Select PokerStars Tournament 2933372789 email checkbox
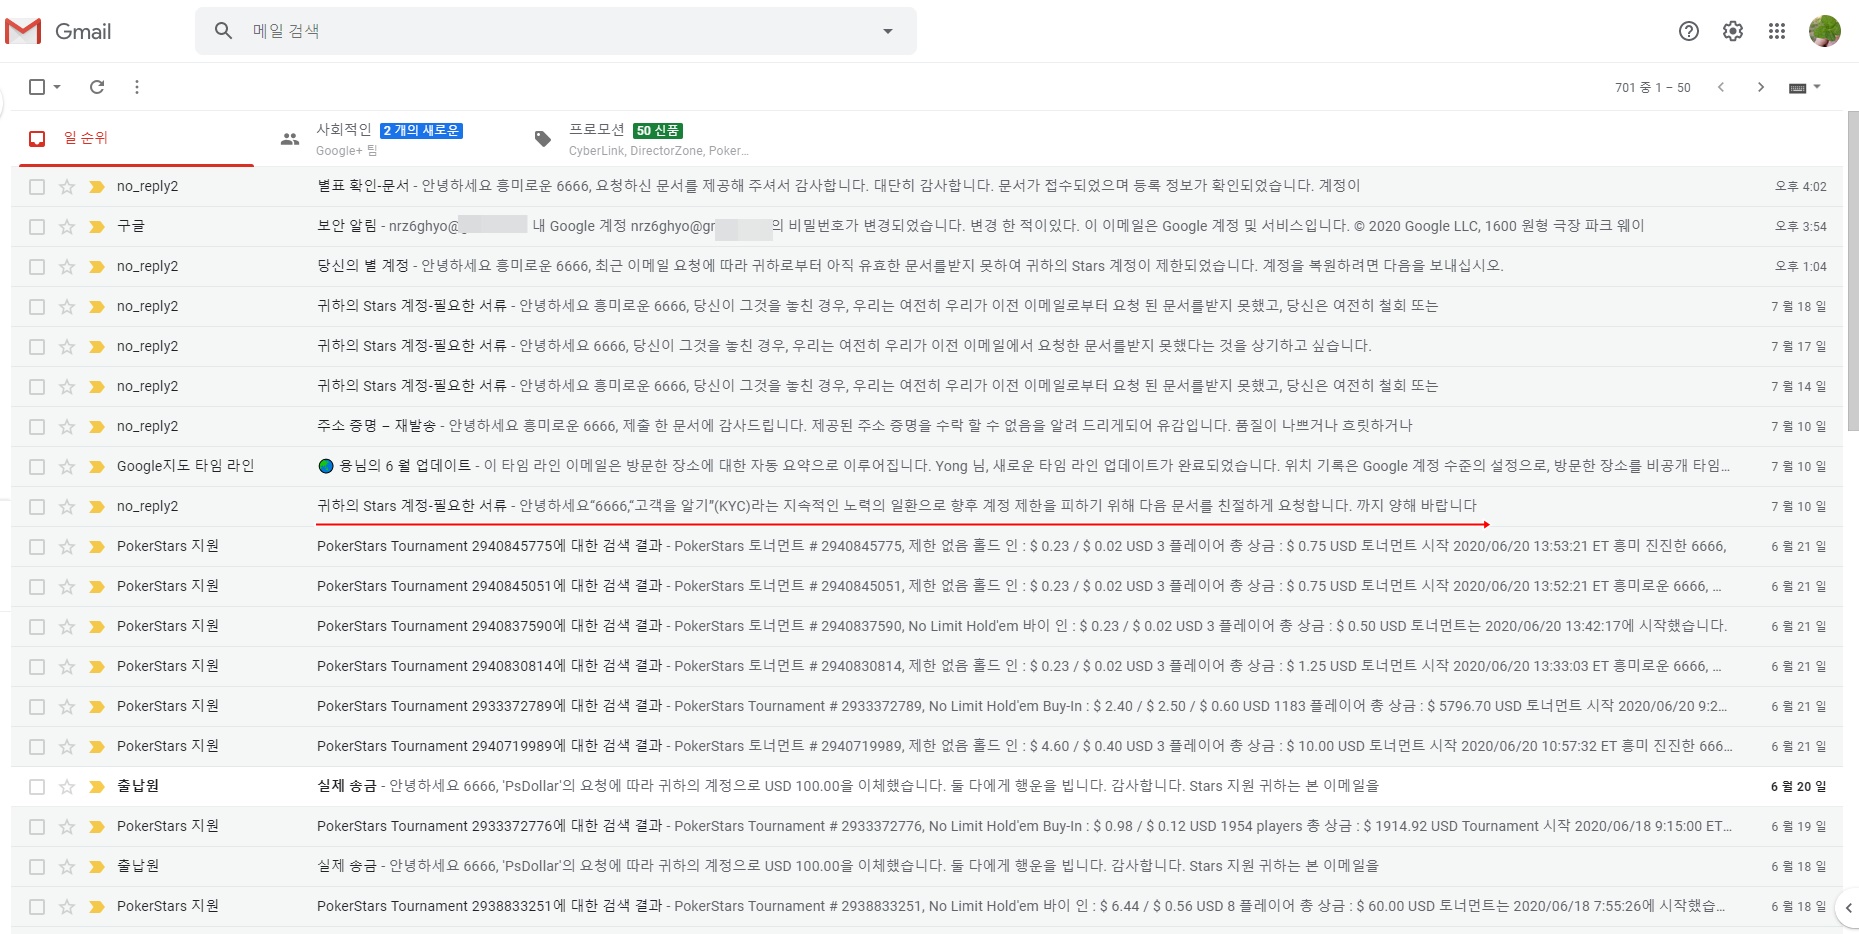1859x934 pixels. click(x=37, y=706)
